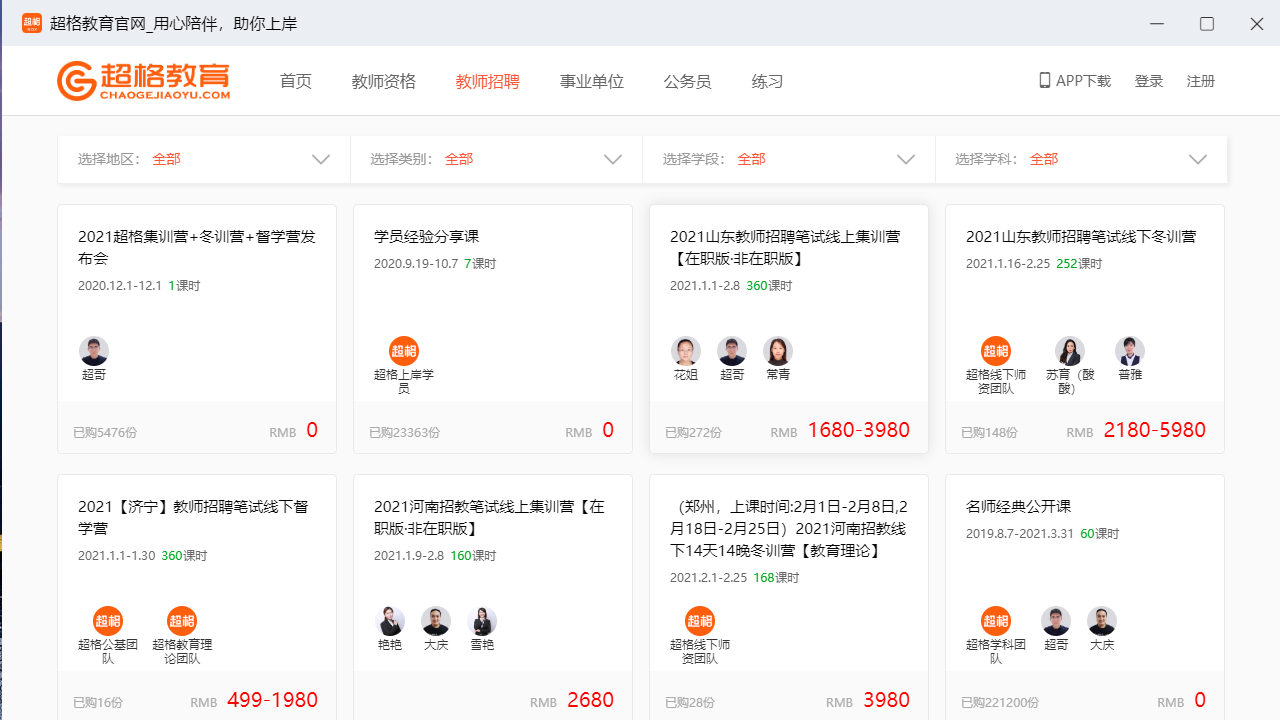
Task: Click 常青's avatar icon
Action: [x=778, y=352]
